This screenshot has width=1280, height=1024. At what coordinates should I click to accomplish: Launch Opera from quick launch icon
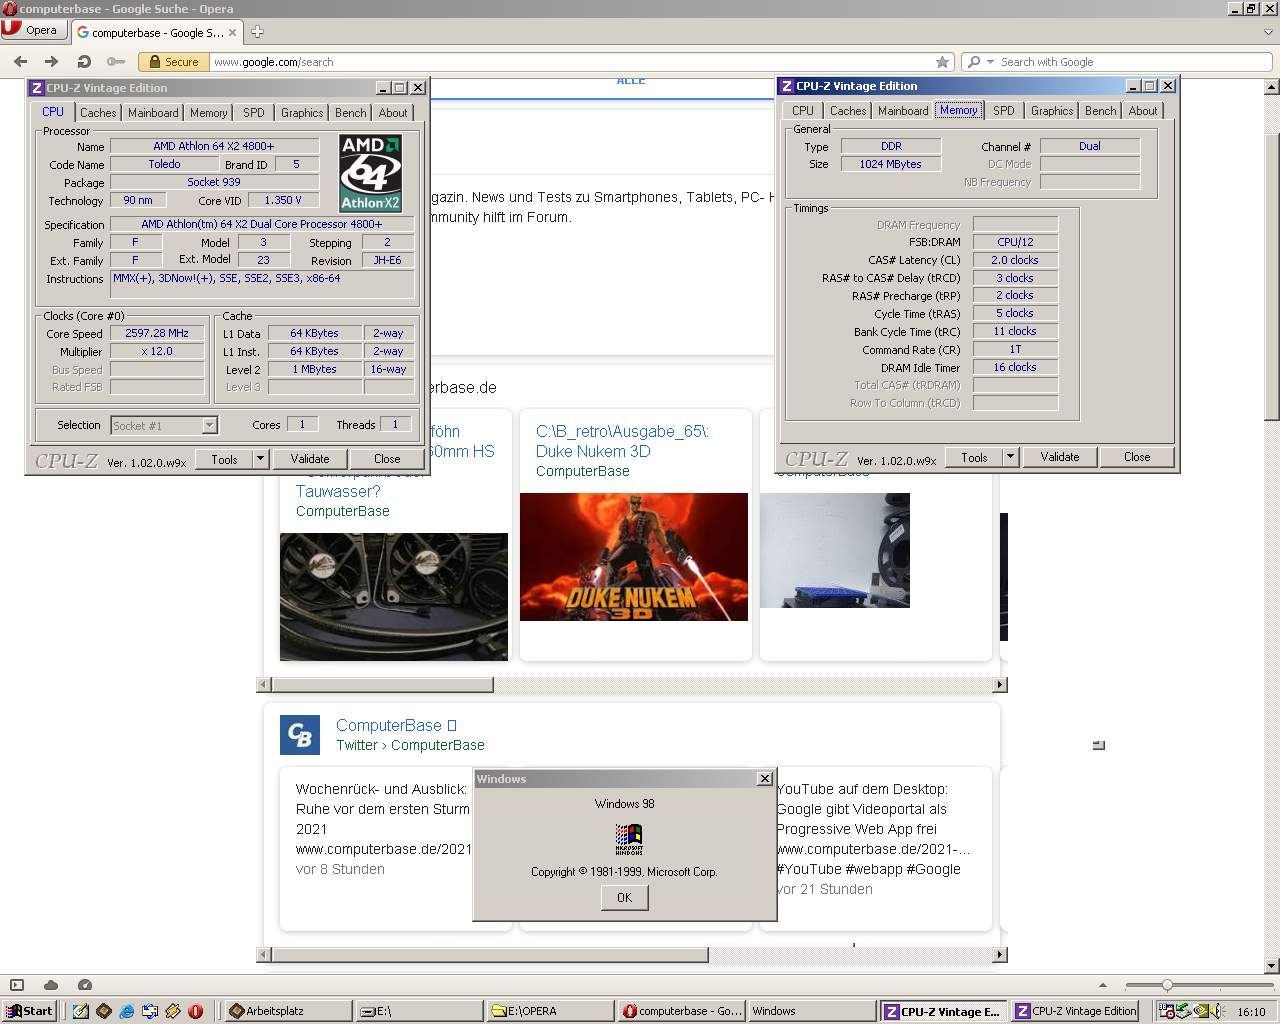(x=195, y=1011)
